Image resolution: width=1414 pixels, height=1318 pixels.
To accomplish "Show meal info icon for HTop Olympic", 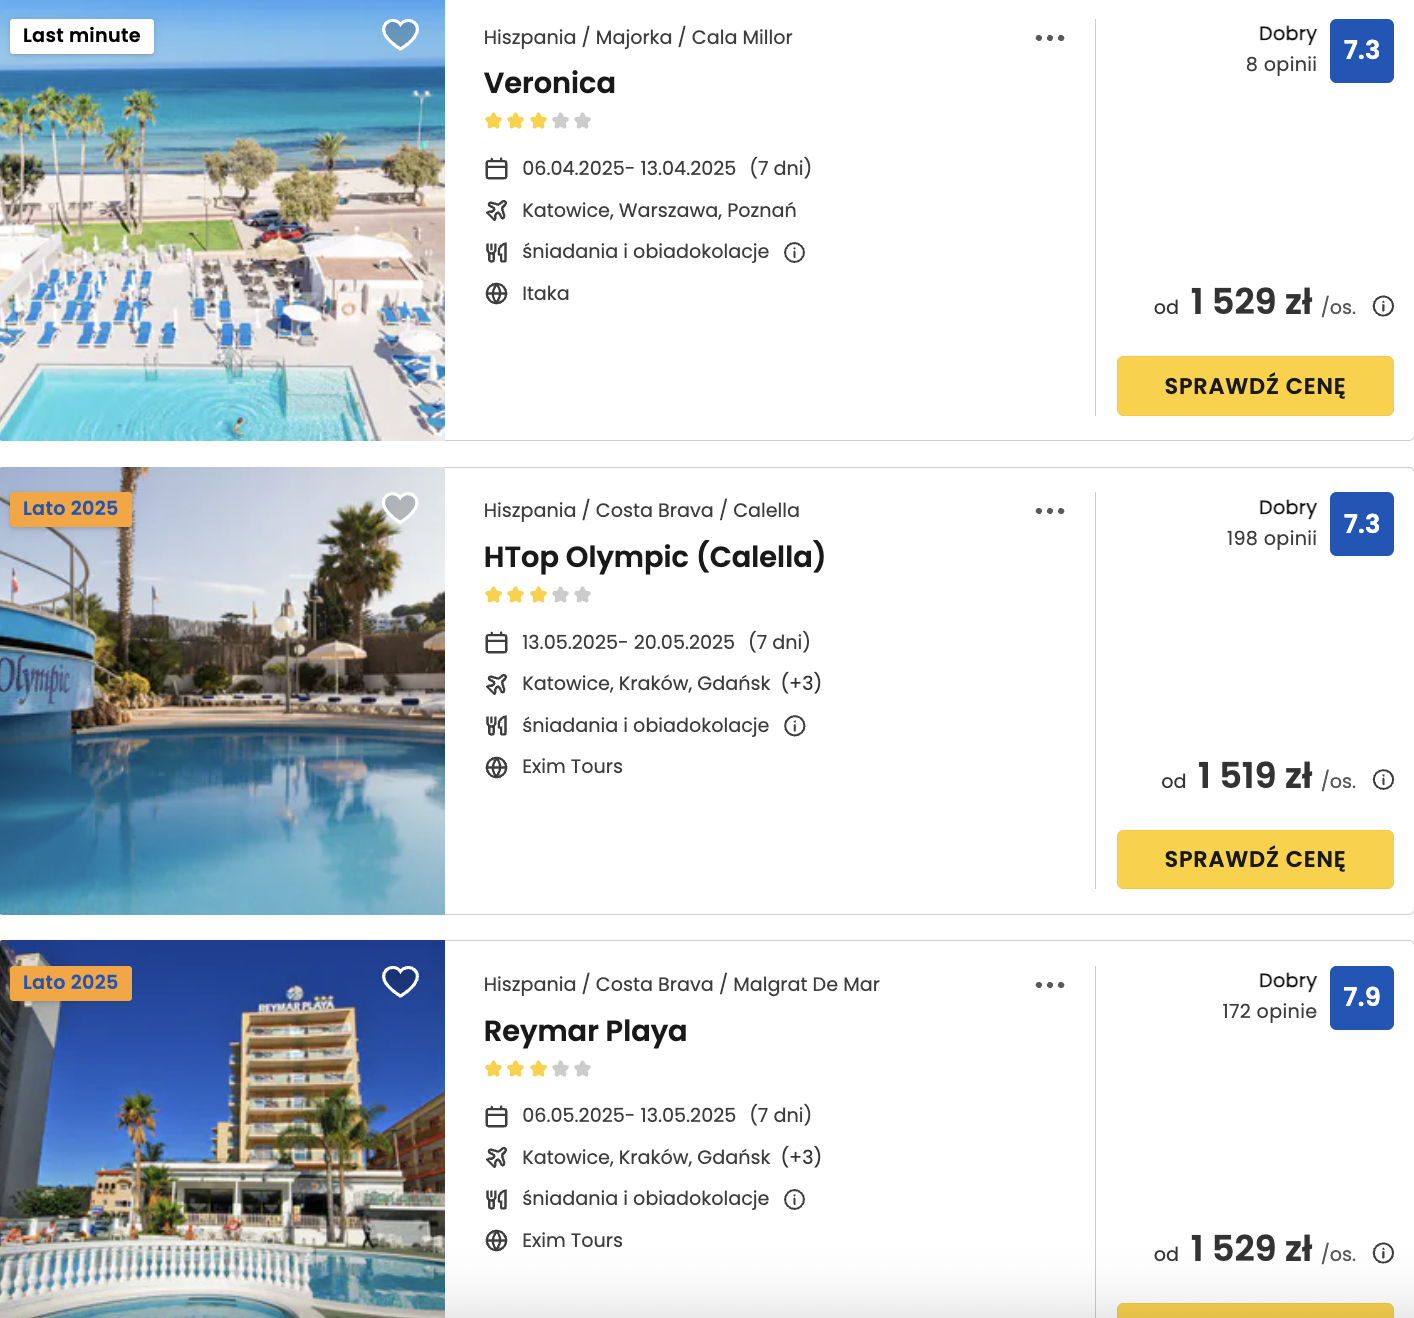I will [795, 726].
